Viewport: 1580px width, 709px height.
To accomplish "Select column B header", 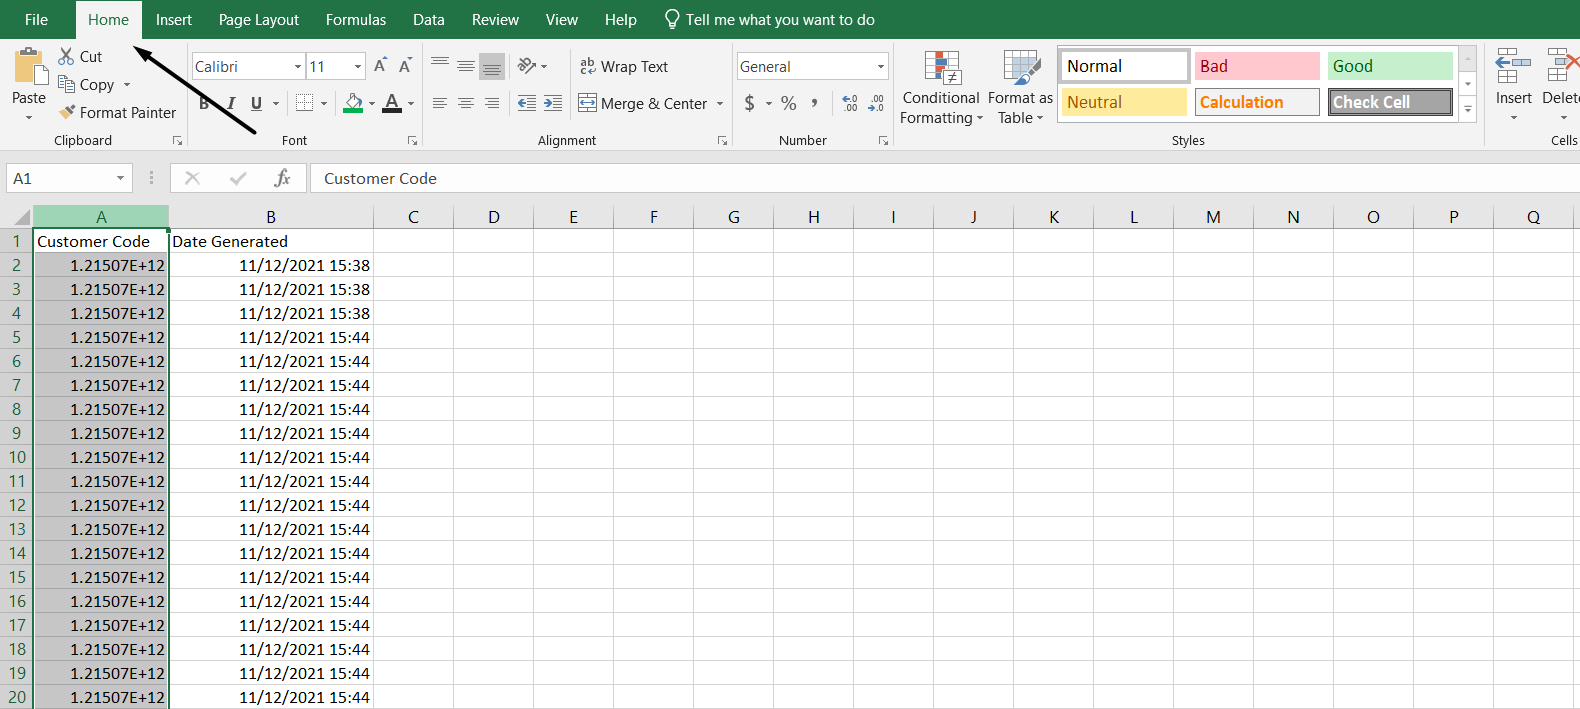I will coord(271,217).
